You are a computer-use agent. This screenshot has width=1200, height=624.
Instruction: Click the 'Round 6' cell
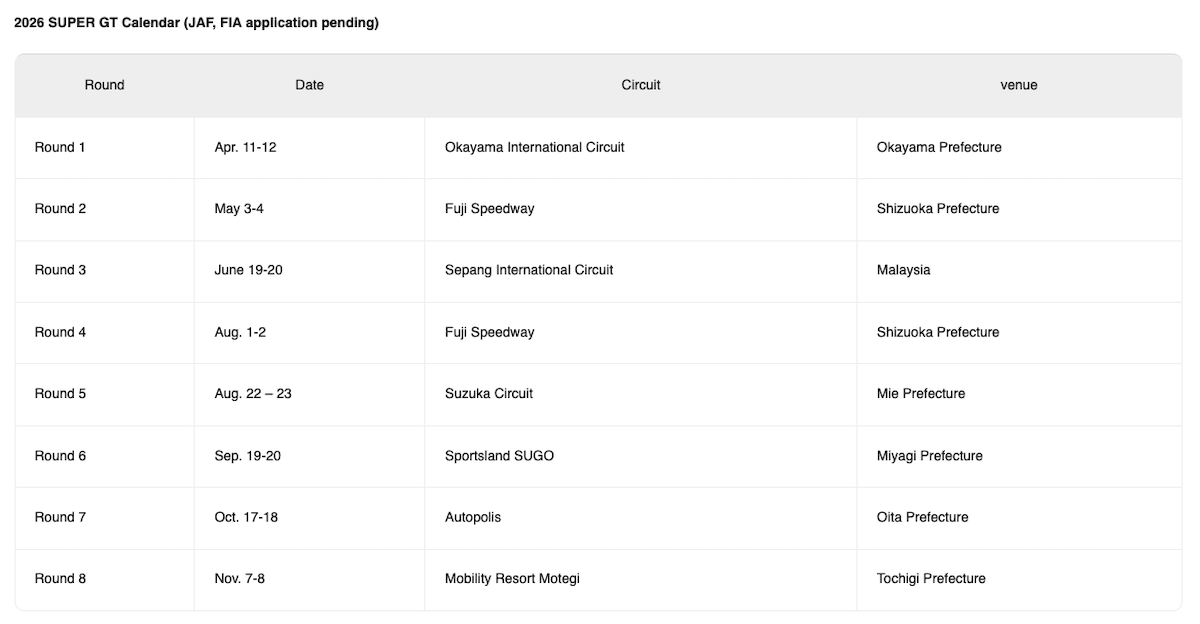tap(104, 456)
